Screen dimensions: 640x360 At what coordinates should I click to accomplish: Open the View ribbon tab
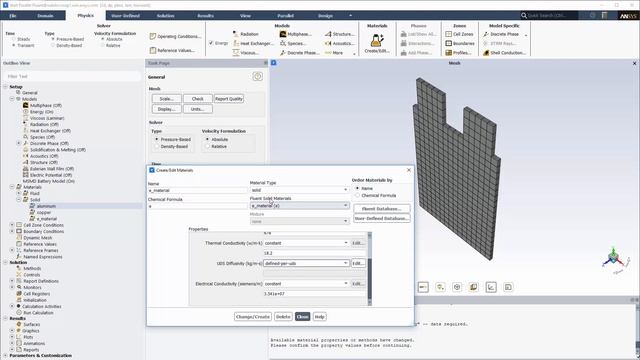point(245,16)
